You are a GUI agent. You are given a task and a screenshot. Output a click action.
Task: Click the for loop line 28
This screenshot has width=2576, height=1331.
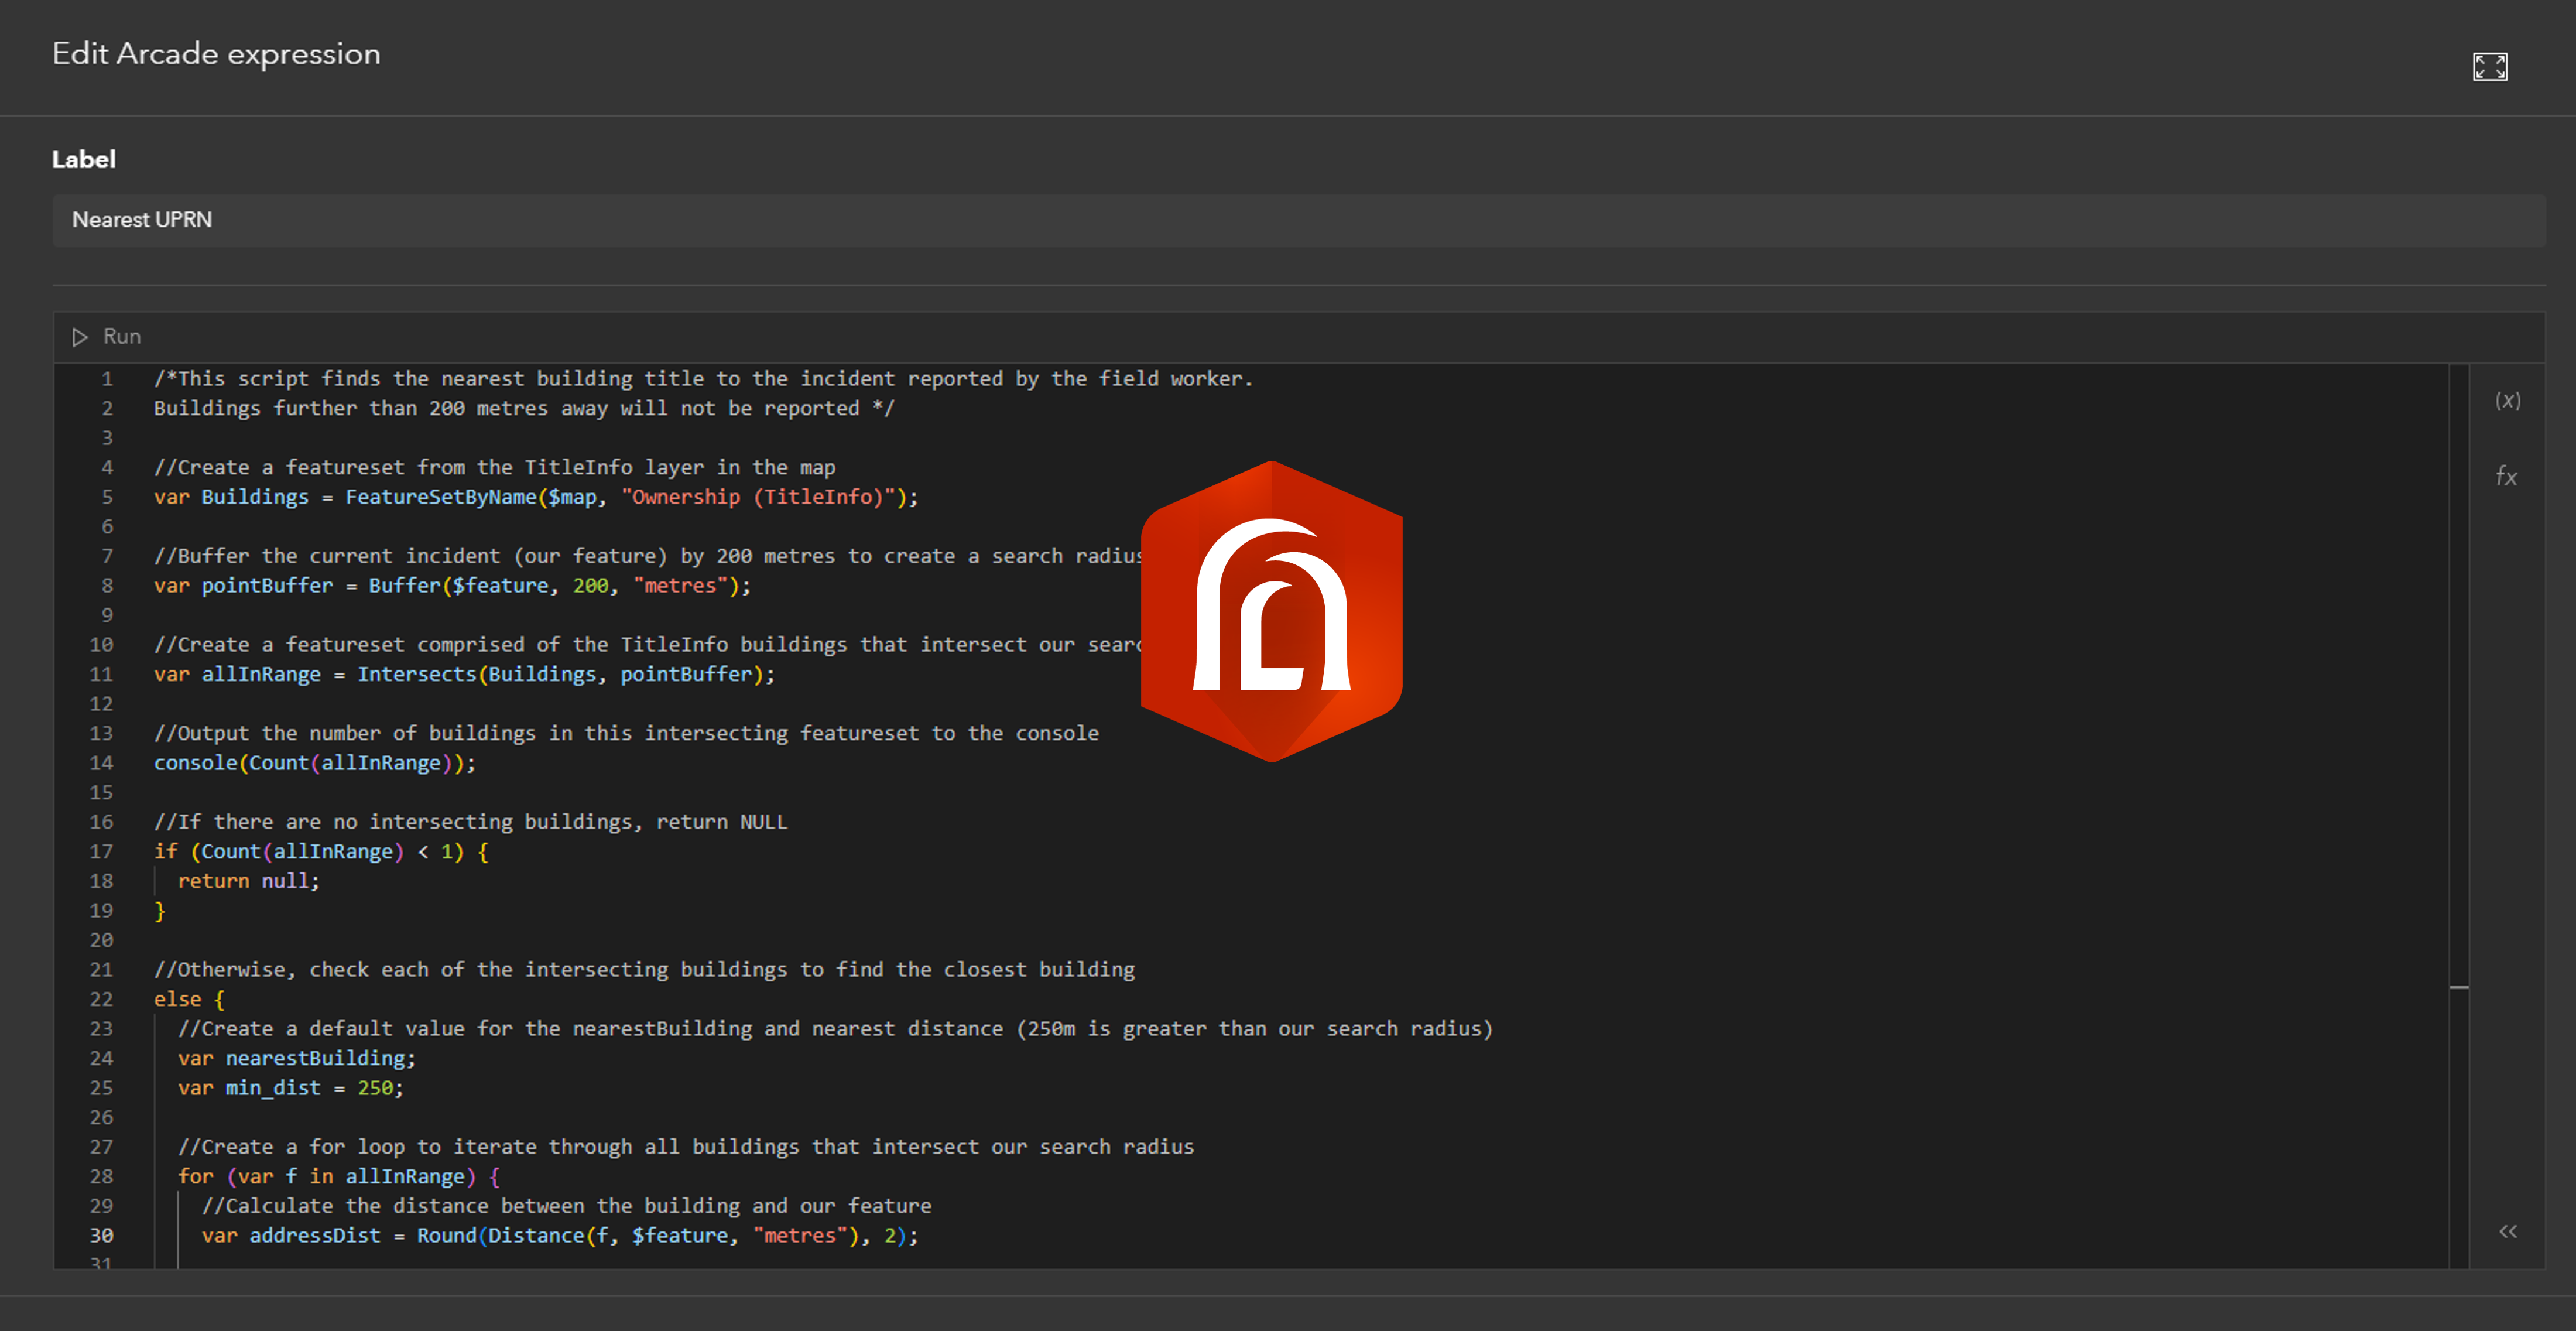[x=339, y=1177]
